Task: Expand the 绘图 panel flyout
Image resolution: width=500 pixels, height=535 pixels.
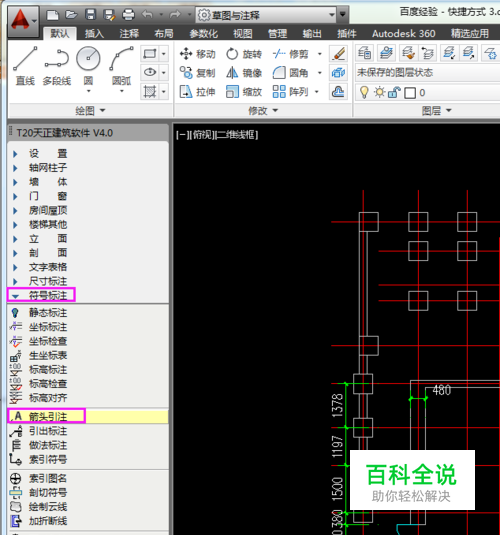Action: tap(90, 111)
